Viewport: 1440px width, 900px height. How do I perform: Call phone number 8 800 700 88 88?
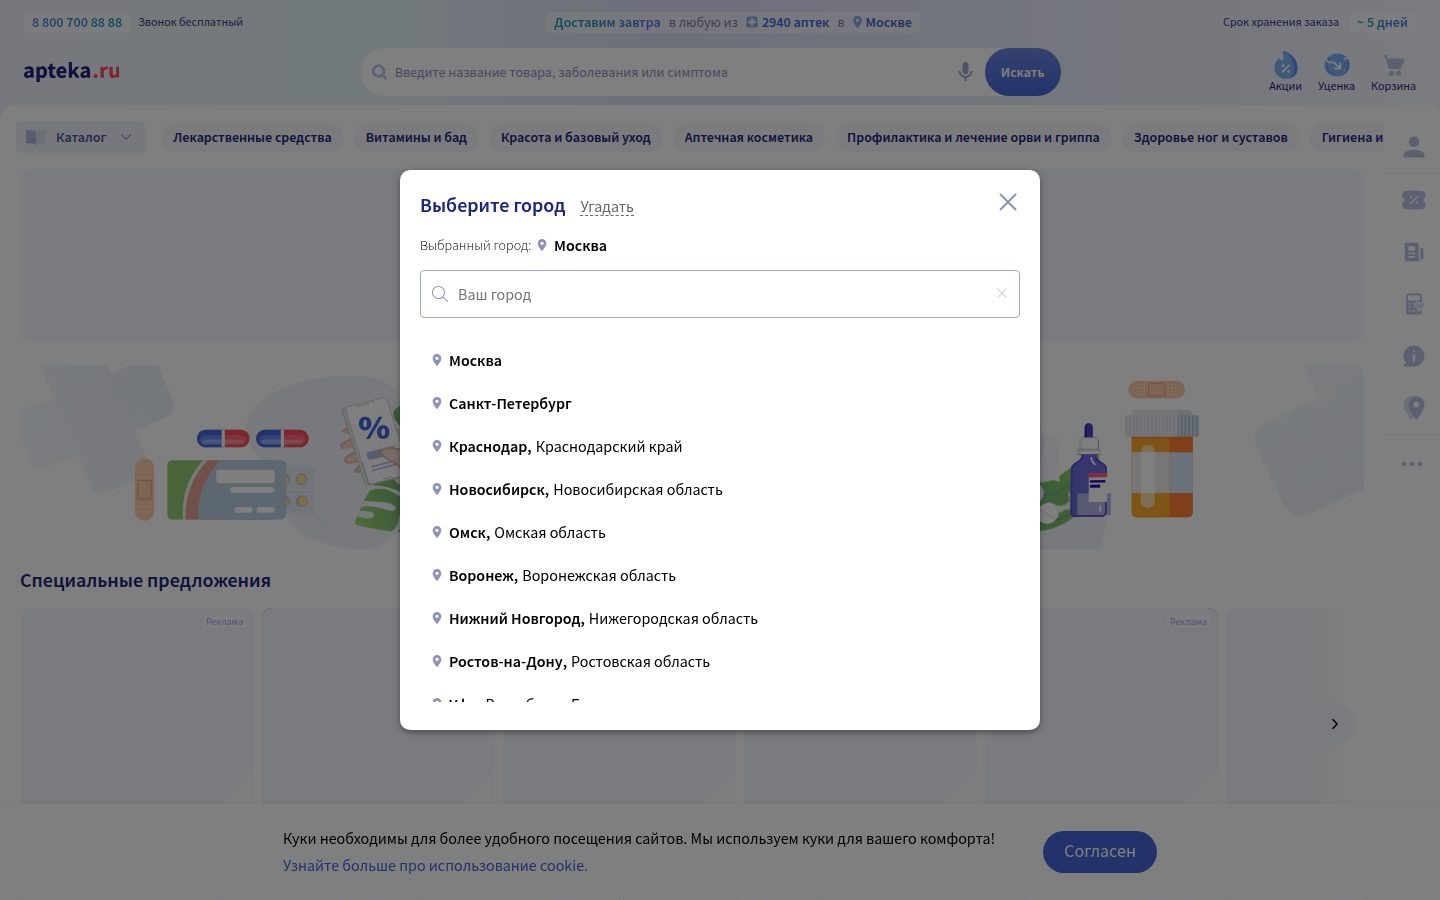(77, 22)
